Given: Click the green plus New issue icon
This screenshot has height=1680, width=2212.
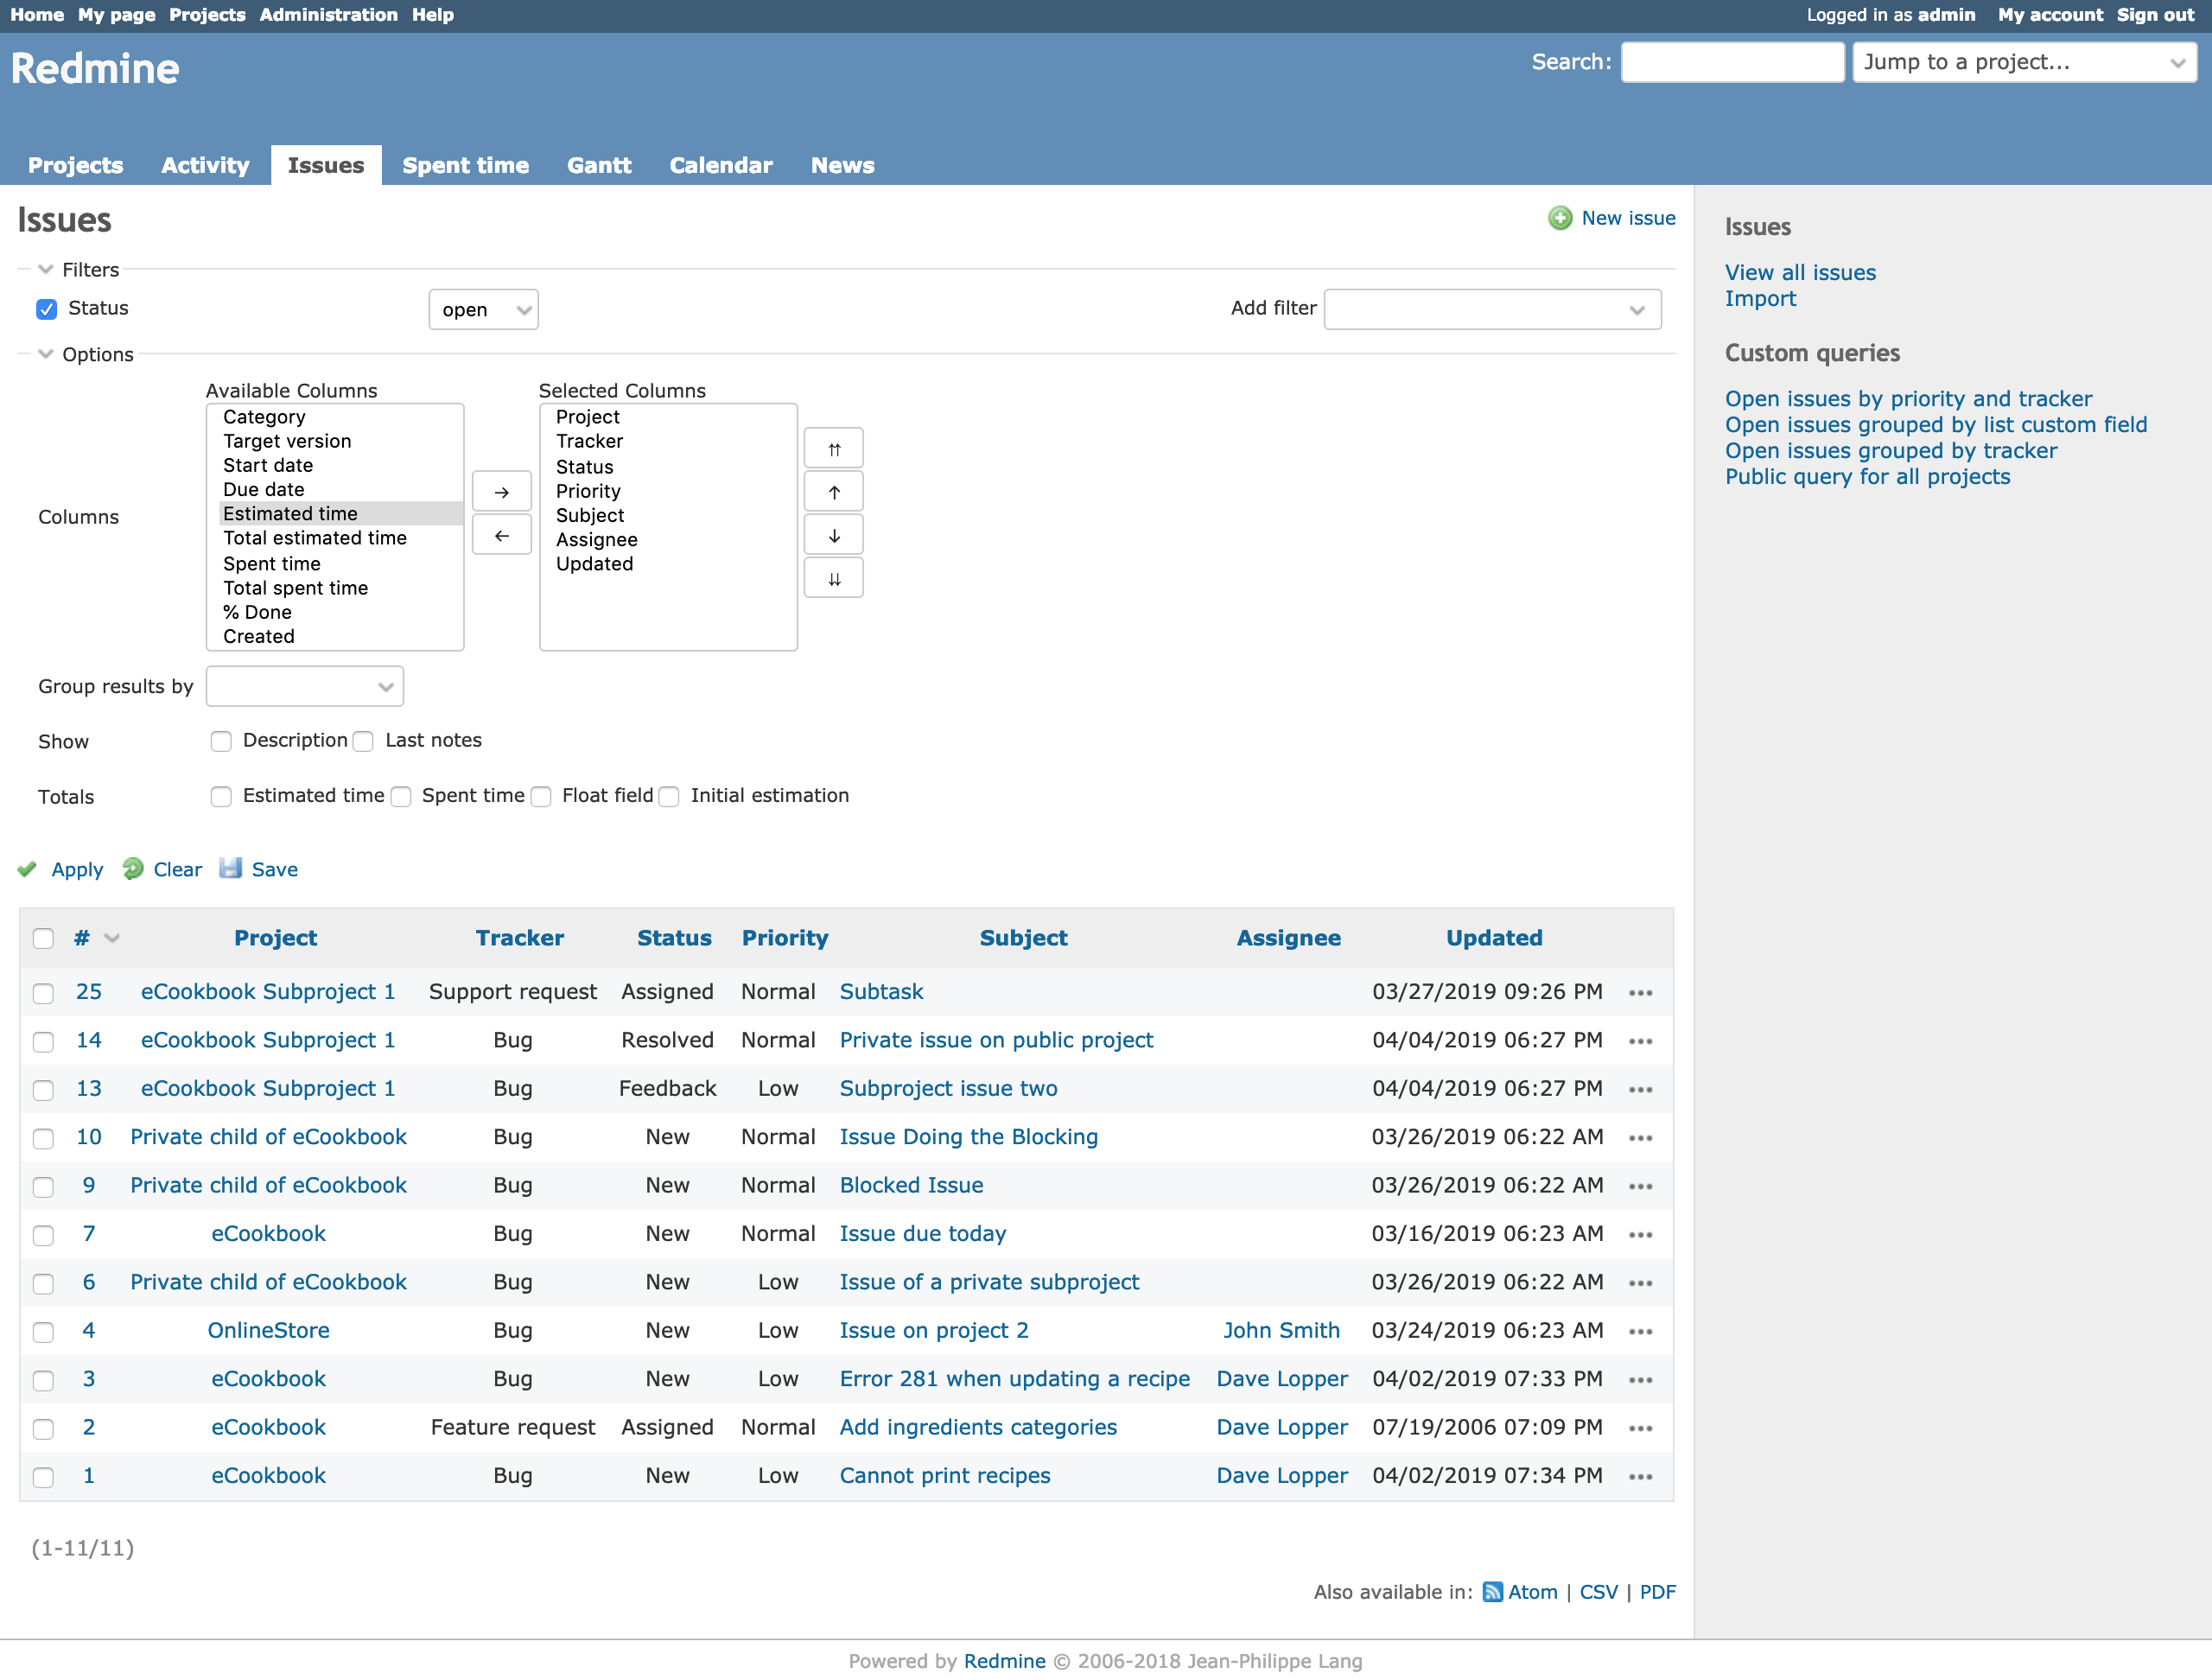Looking at the screenshot, I should coord(1560,218).
